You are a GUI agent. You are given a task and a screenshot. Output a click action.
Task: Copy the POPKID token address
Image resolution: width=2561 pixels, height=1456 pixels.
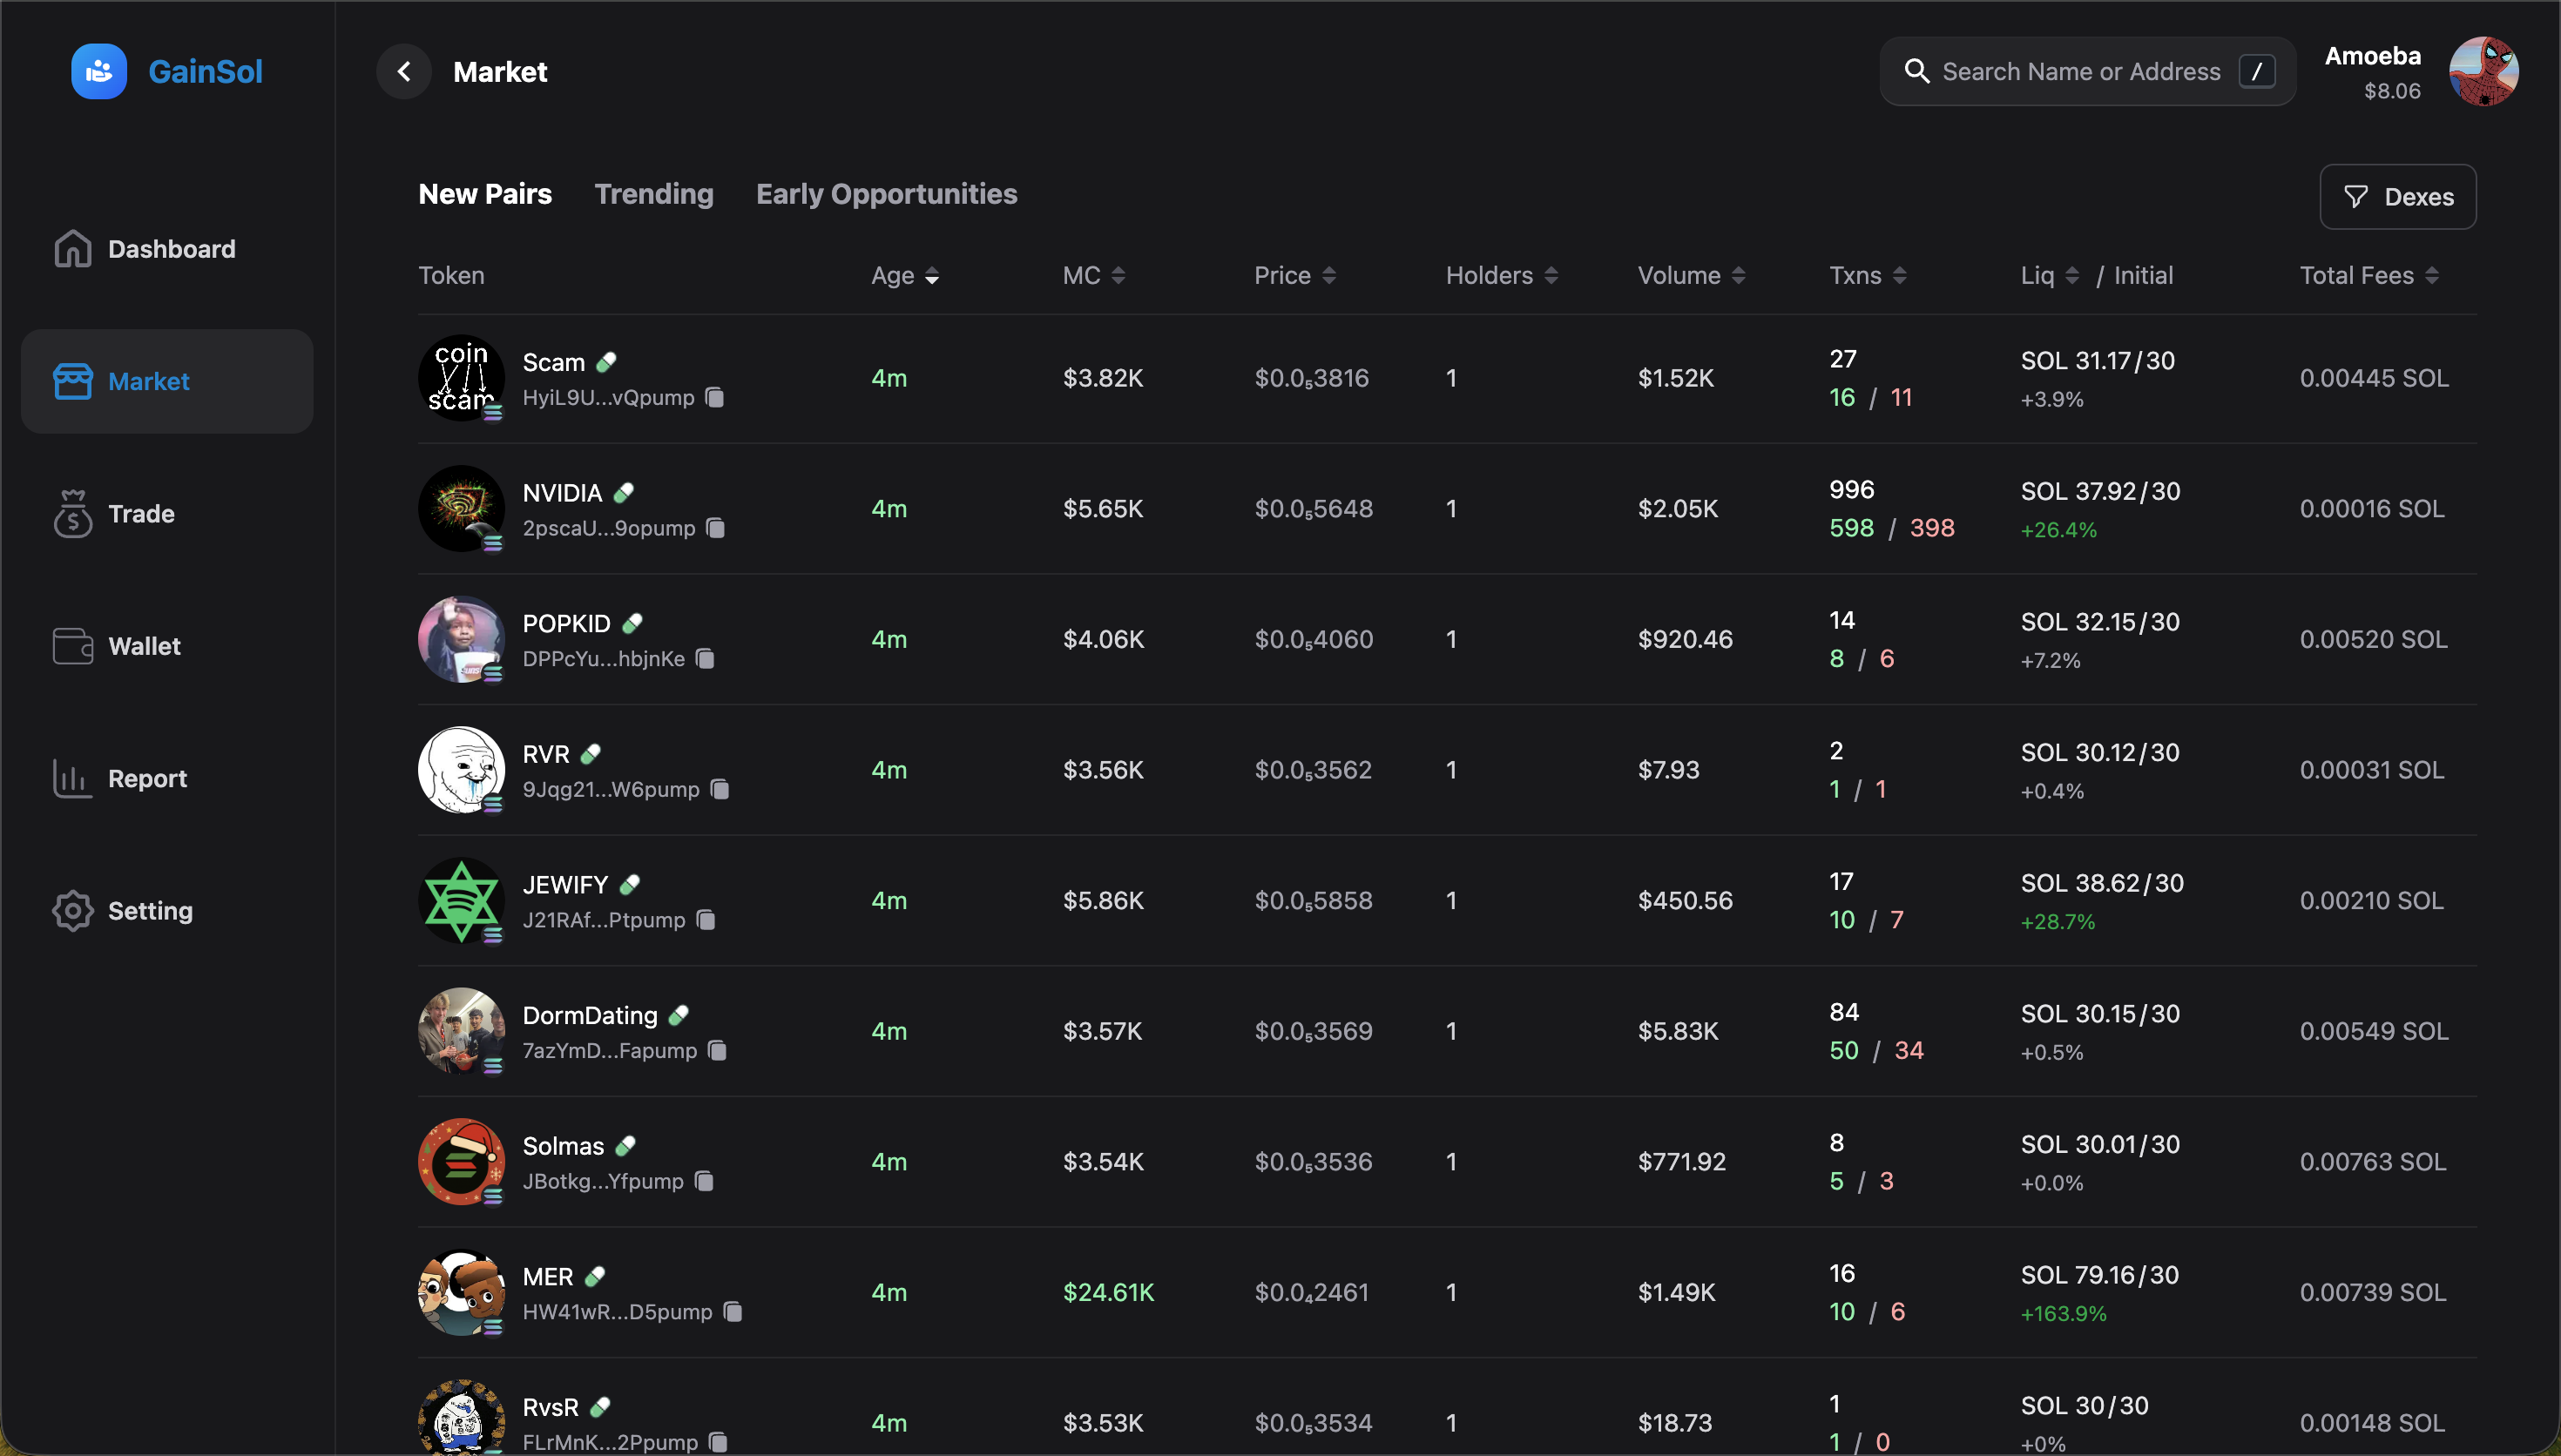(704, 659)
